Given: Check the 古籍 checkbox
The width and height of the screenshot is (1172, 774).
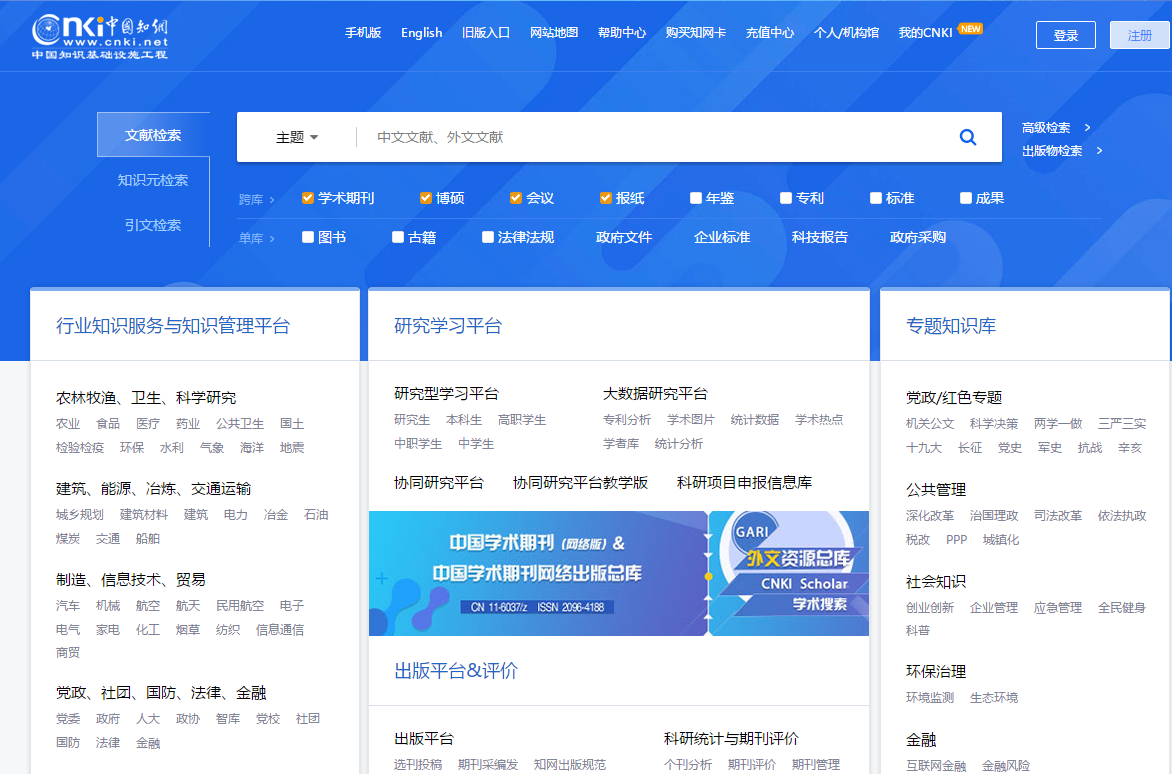Looking at the screenshot, I should (x=398, y=237).
